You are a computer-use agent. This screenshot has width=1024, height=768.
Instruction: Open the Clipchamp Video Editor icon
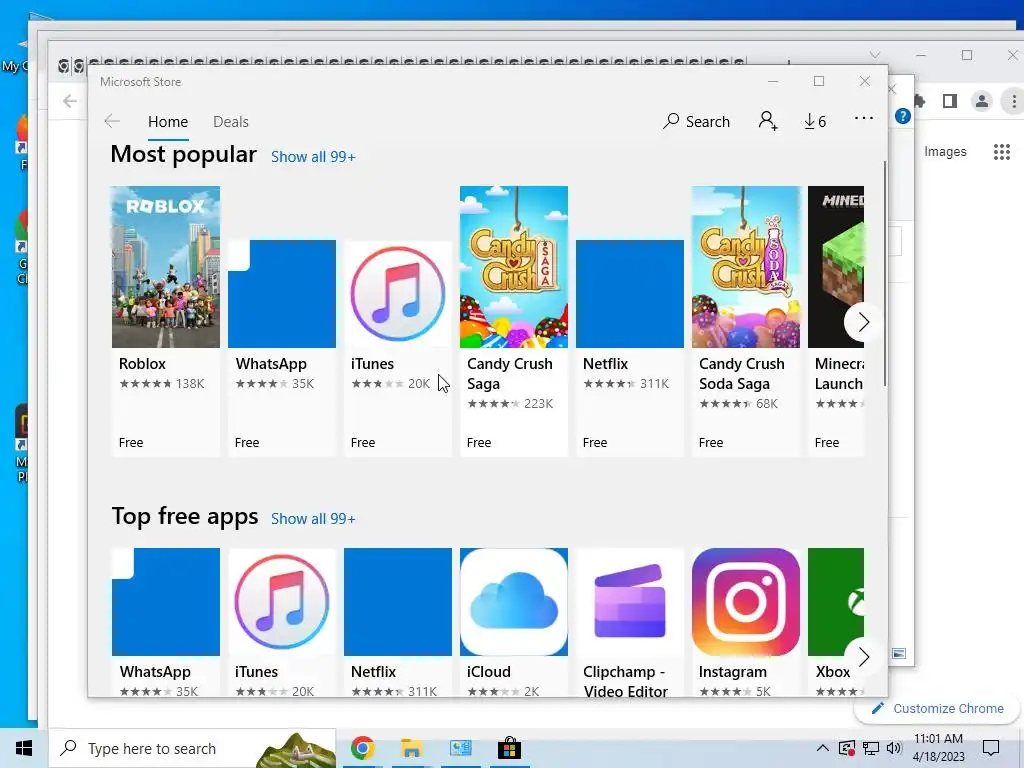[x=630, y=601]
